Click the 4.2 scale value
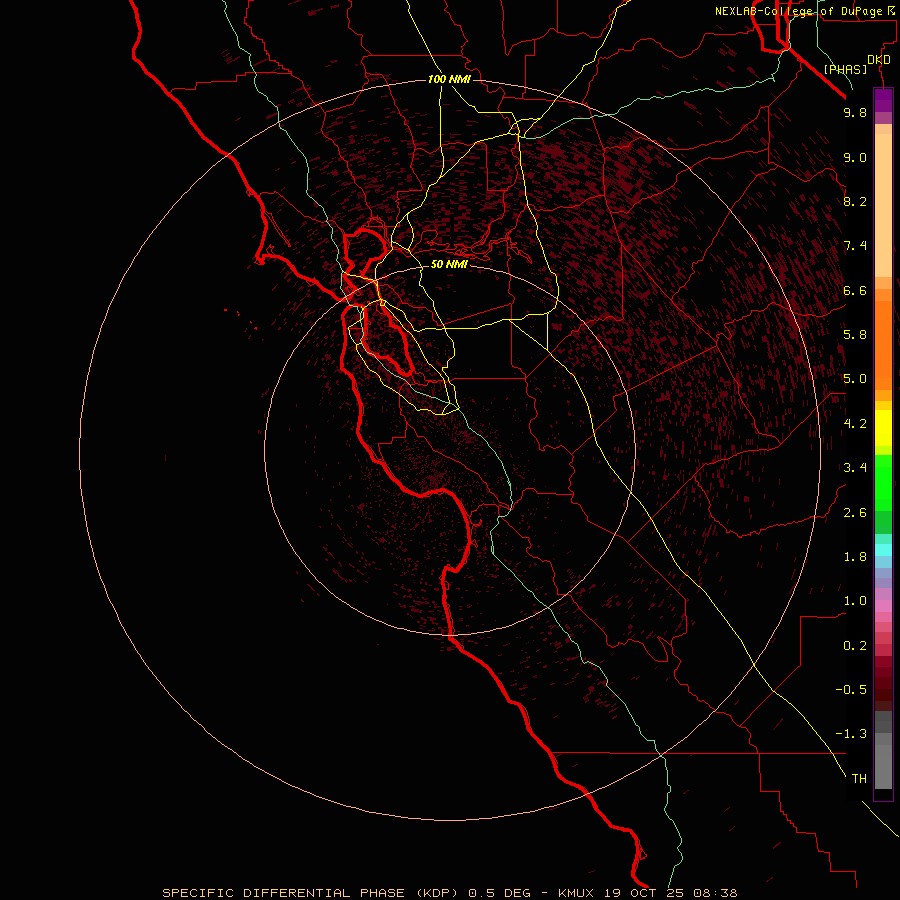This screenshot has width=900, height=900. (x=855, y=424)
